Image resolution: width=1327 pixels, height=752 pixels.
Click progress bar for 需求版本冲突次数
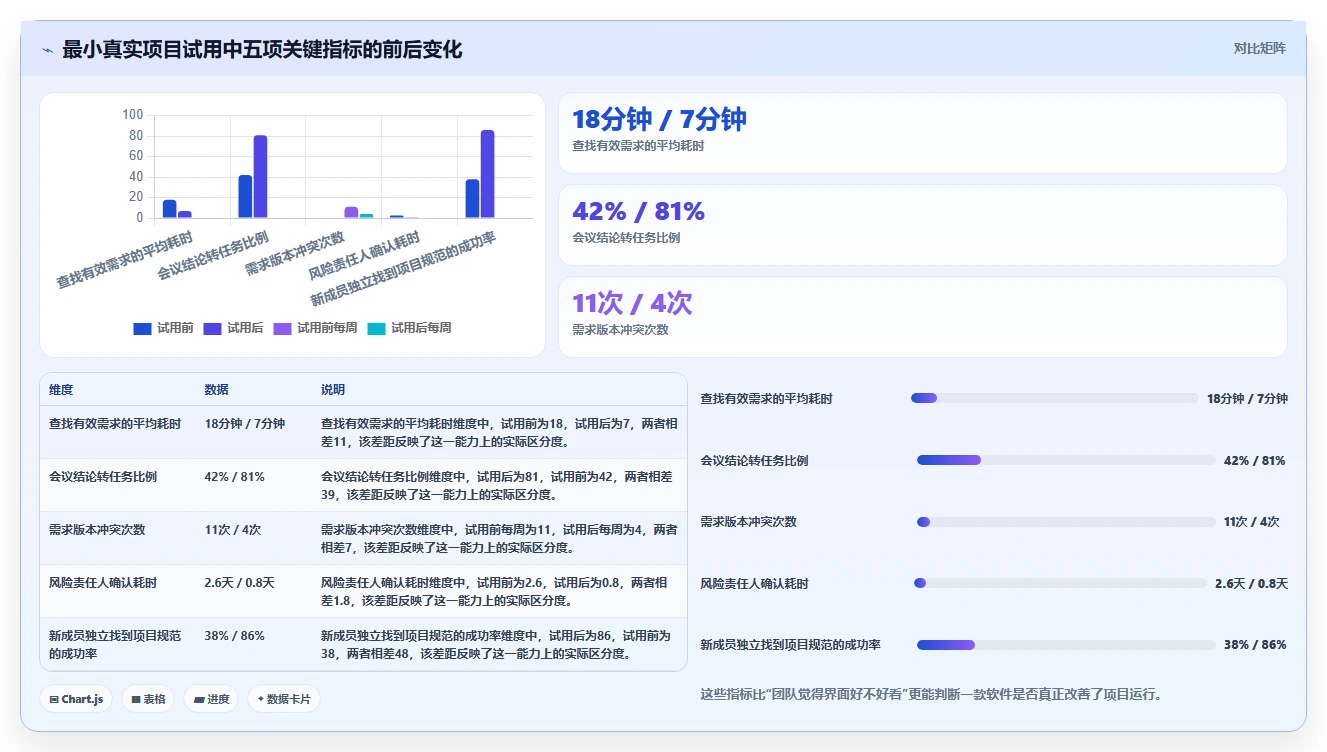[1066, 522]
